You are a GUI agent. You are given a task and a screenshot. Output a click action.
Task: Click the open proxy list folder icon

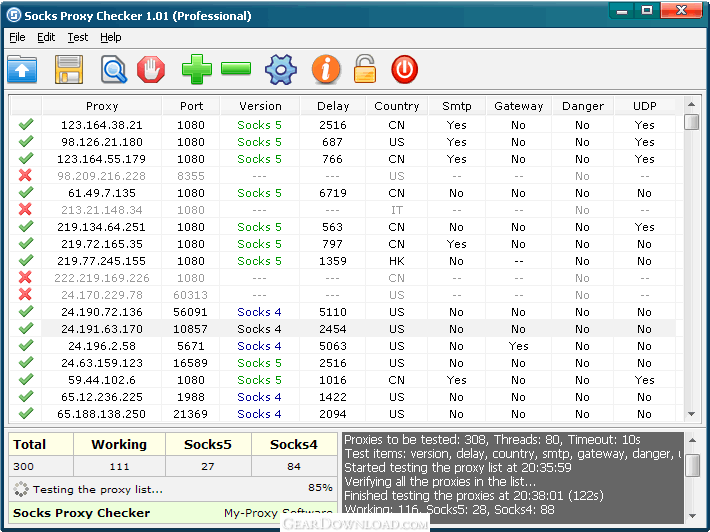(22, 69)
